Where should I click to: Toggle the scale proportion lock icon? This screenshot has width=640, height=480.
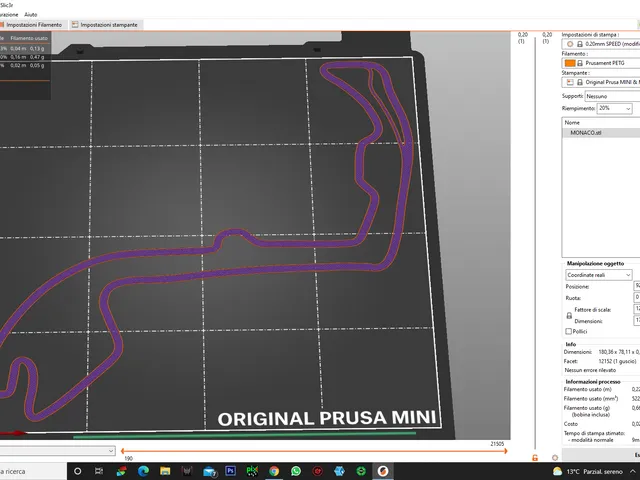pos(569,316)
